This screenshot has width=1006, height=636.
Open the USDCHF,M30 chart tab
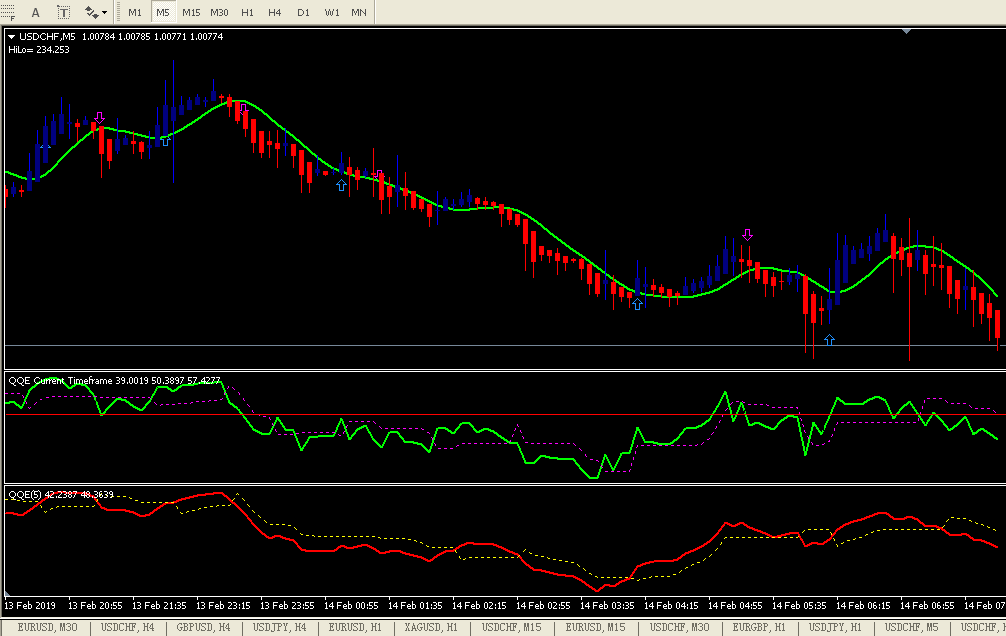(679, 628)
